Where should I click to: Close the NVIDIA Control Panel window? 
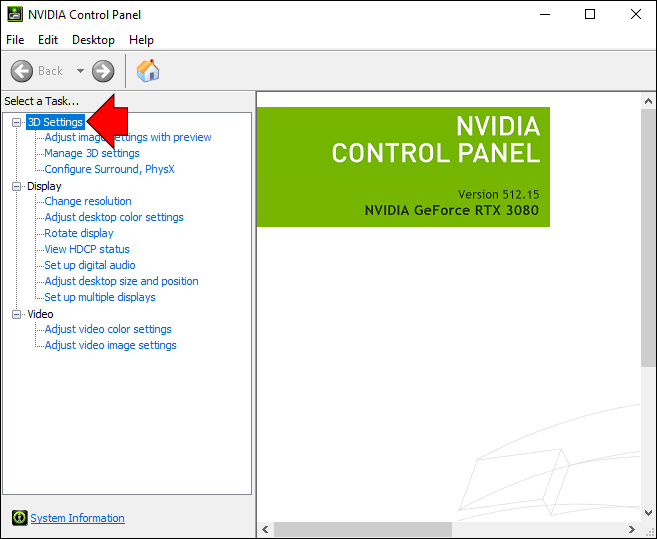pos(636,14)
